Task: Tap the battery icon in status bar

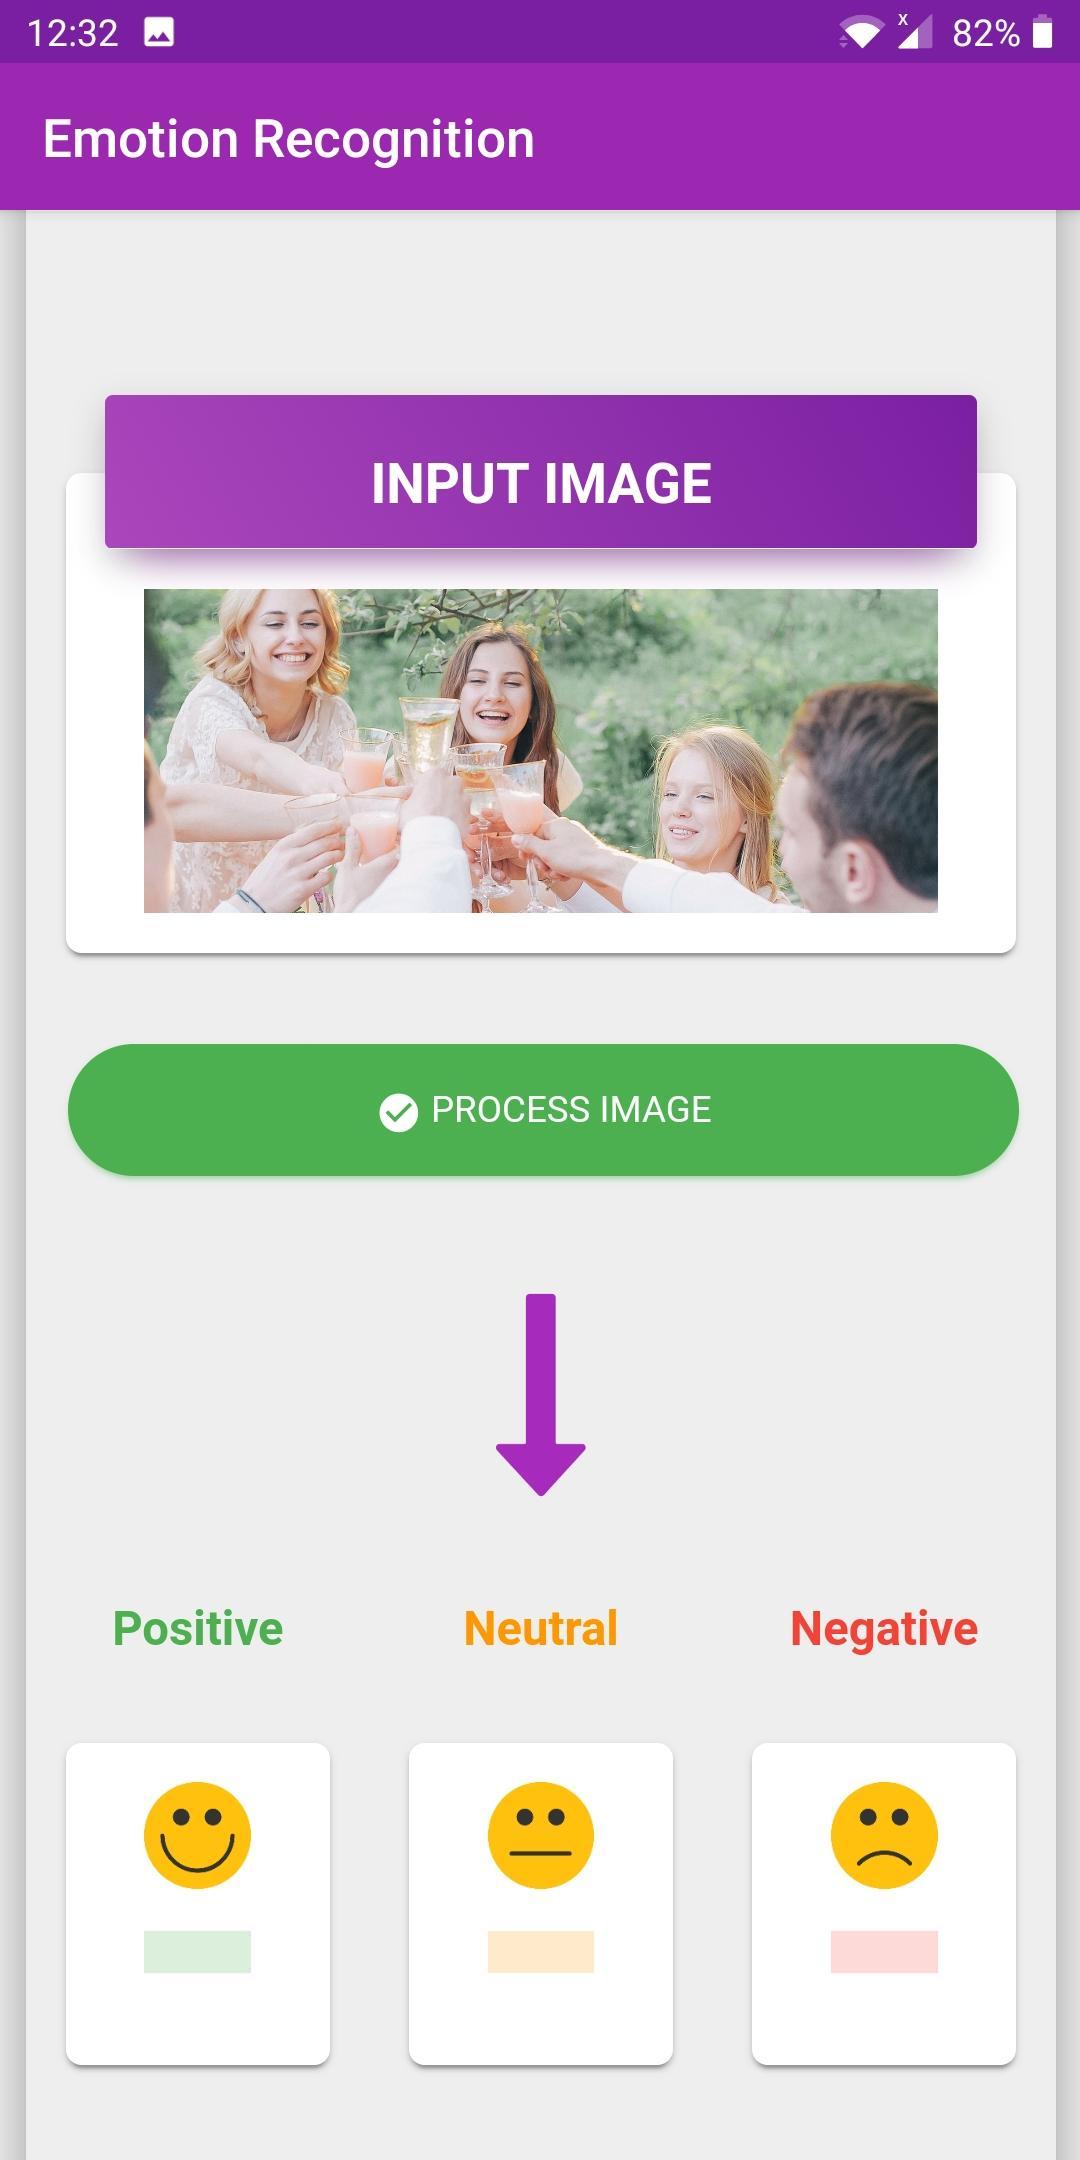Action: click(x=1042, y=32)
